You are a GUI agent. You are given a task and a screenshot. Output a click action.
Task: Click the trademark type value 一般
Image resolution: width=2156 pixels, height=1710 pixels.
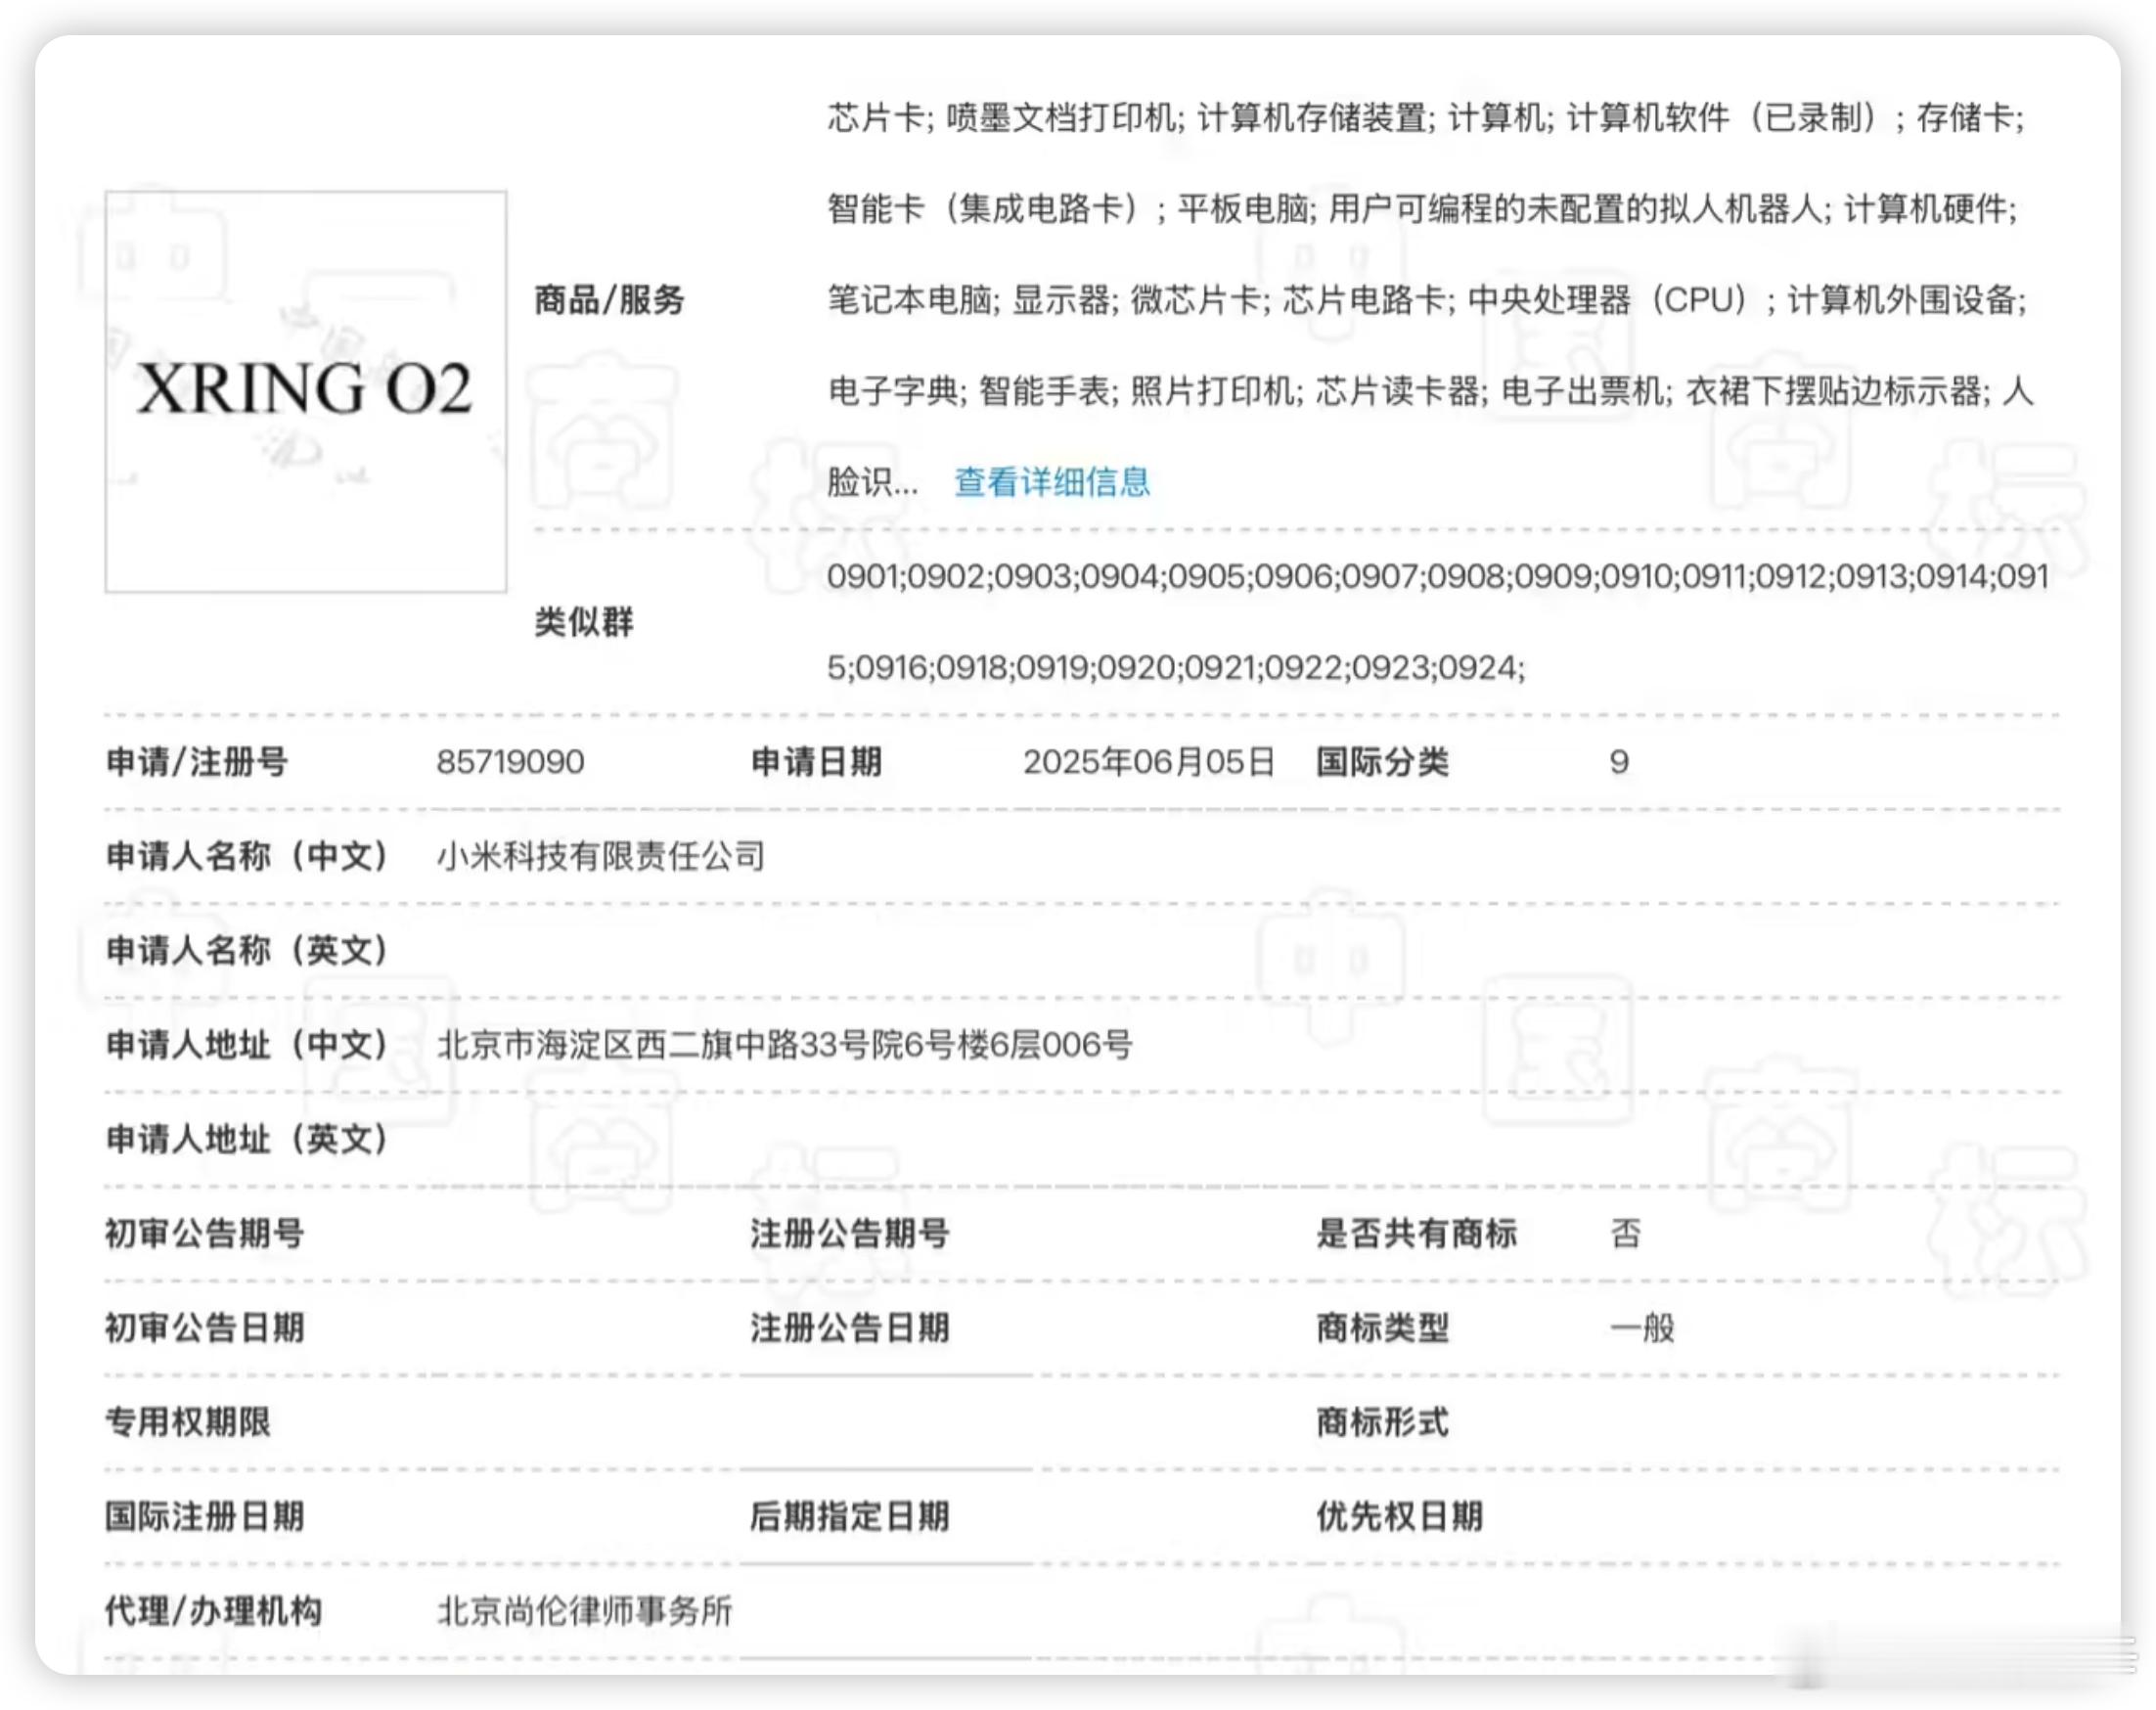point(1642,1328)
